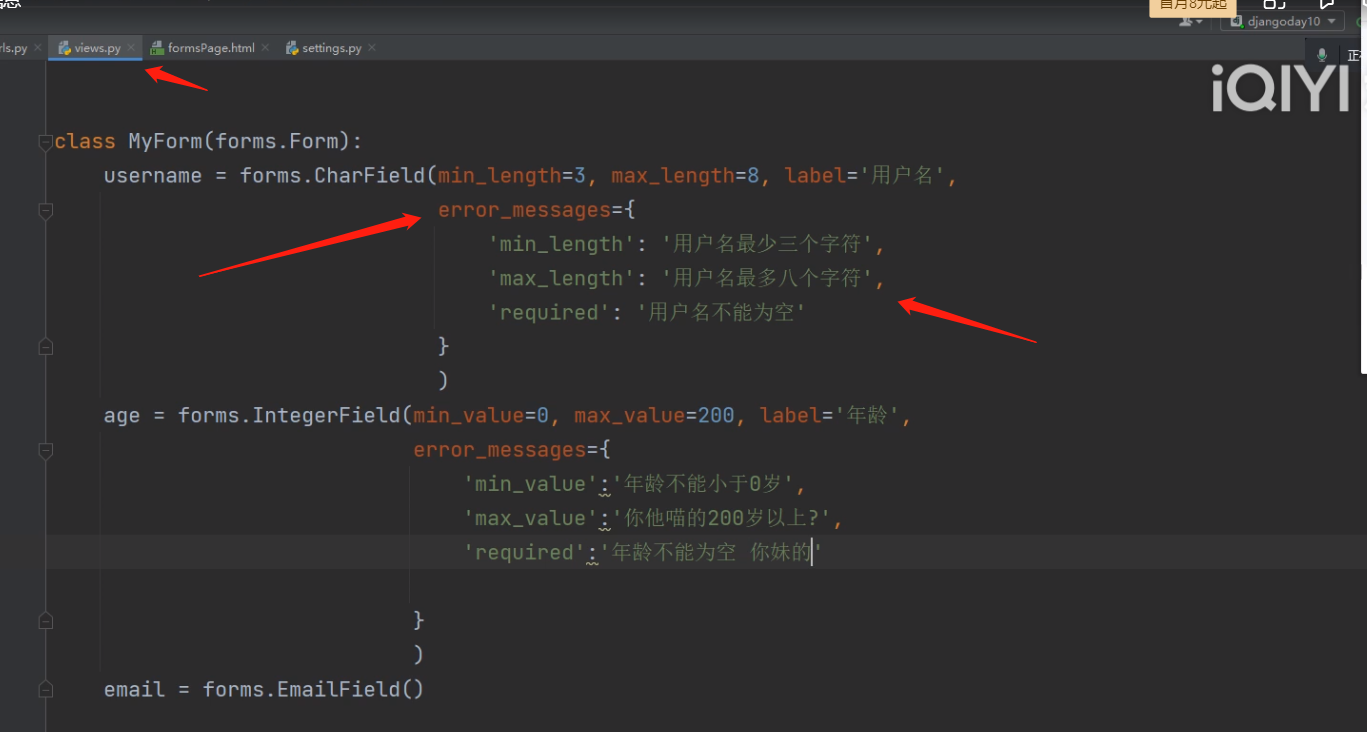The width and height of the screenshot is (1367, 732).
Task: Click 'forms.IntegerField' in the age line
Action: click(x=289, y=416)
